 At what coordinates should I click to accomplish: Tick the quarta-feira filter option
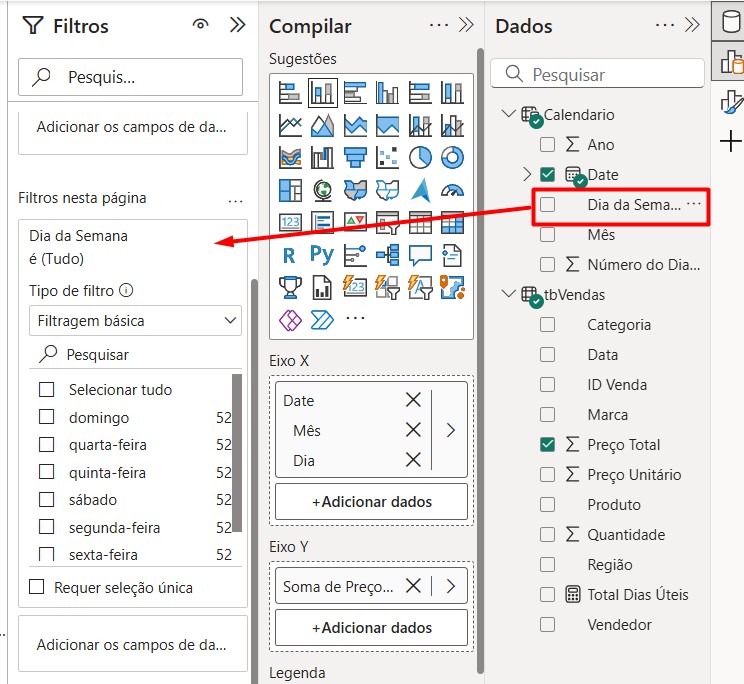[46, 444]
